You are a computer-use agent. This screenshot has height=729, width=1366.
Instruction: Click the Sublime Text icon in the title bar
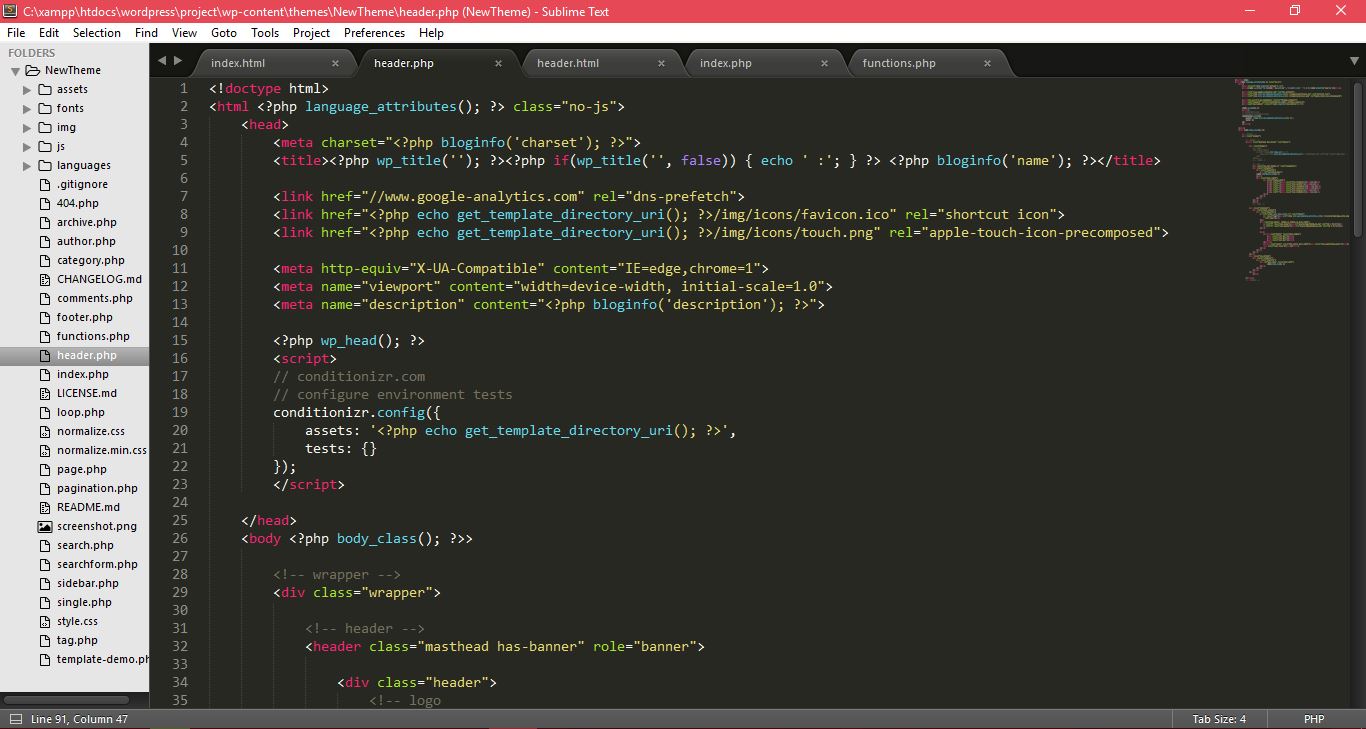click(10, 11)
